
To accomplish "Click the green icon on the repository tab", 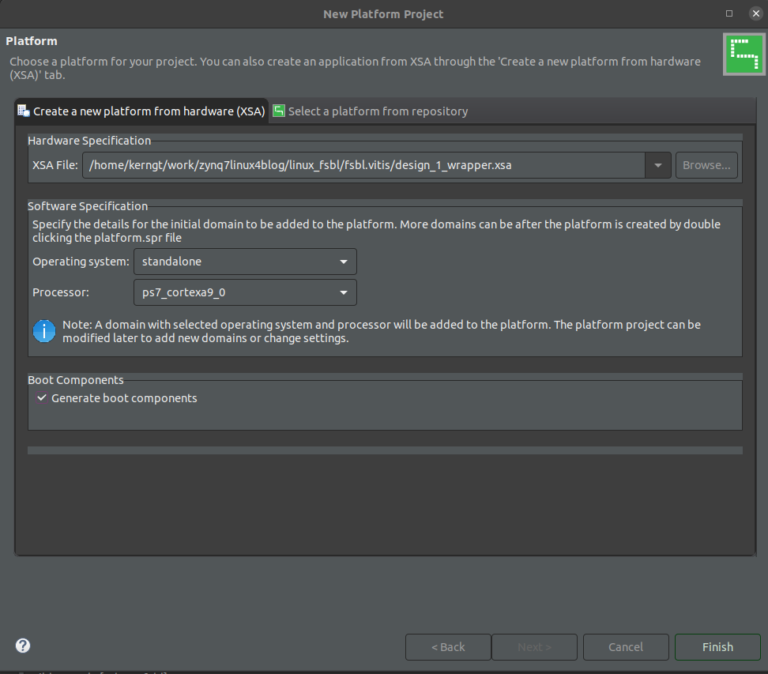I will click(279, 111).
